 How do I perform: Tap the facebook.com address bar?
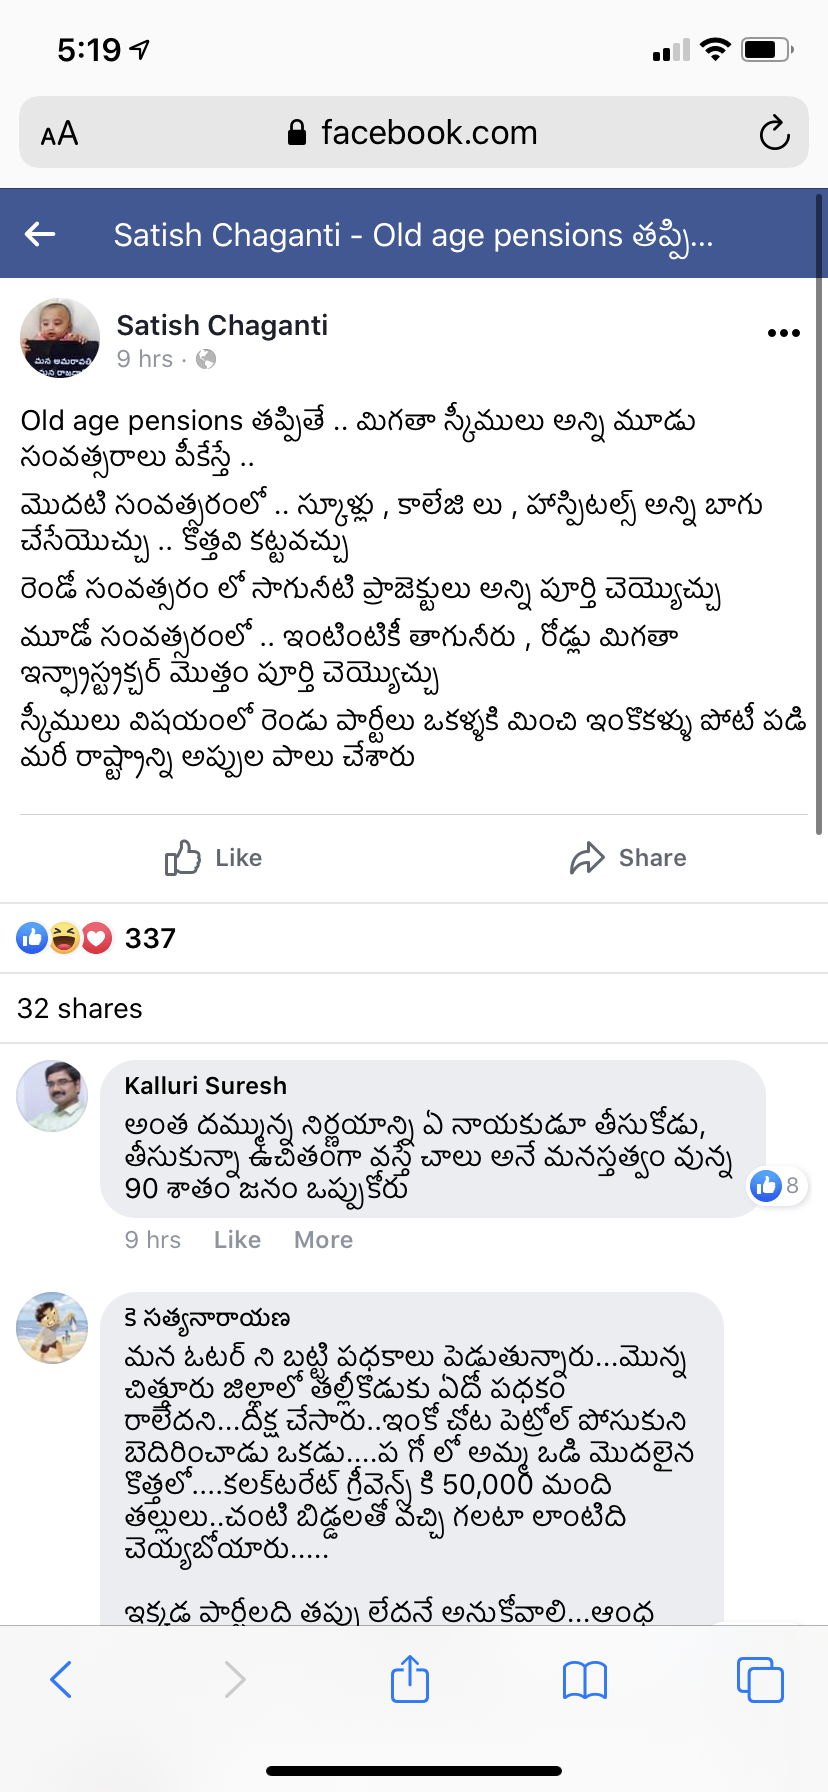tap(414, 133)
